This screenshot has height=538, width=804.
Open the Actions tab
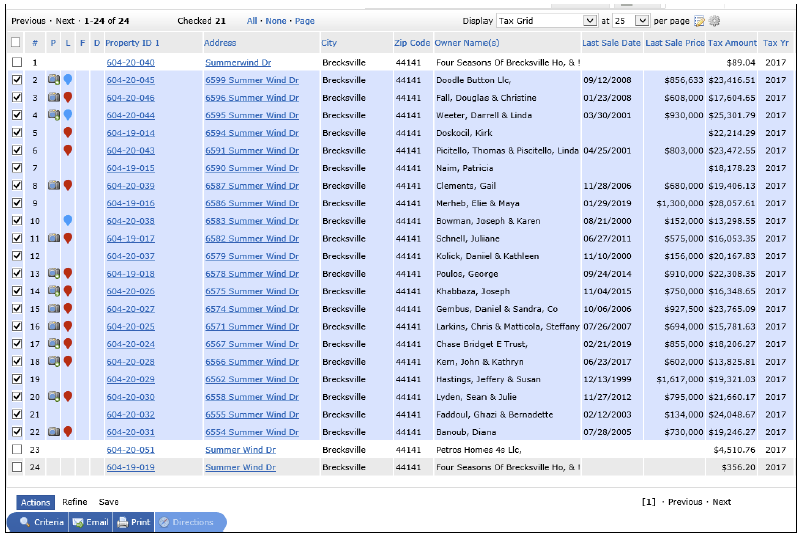tap(35, 502)
